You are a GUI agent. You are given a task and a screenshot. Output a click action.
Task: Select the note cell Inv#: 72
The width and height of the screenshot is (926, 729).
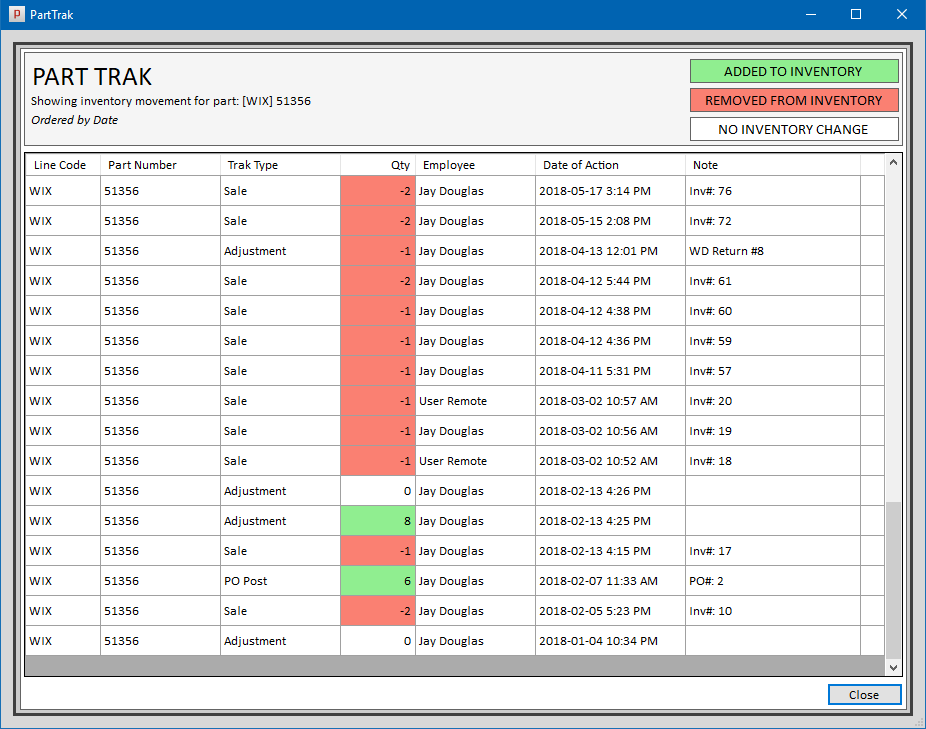(x=772, y=221)
